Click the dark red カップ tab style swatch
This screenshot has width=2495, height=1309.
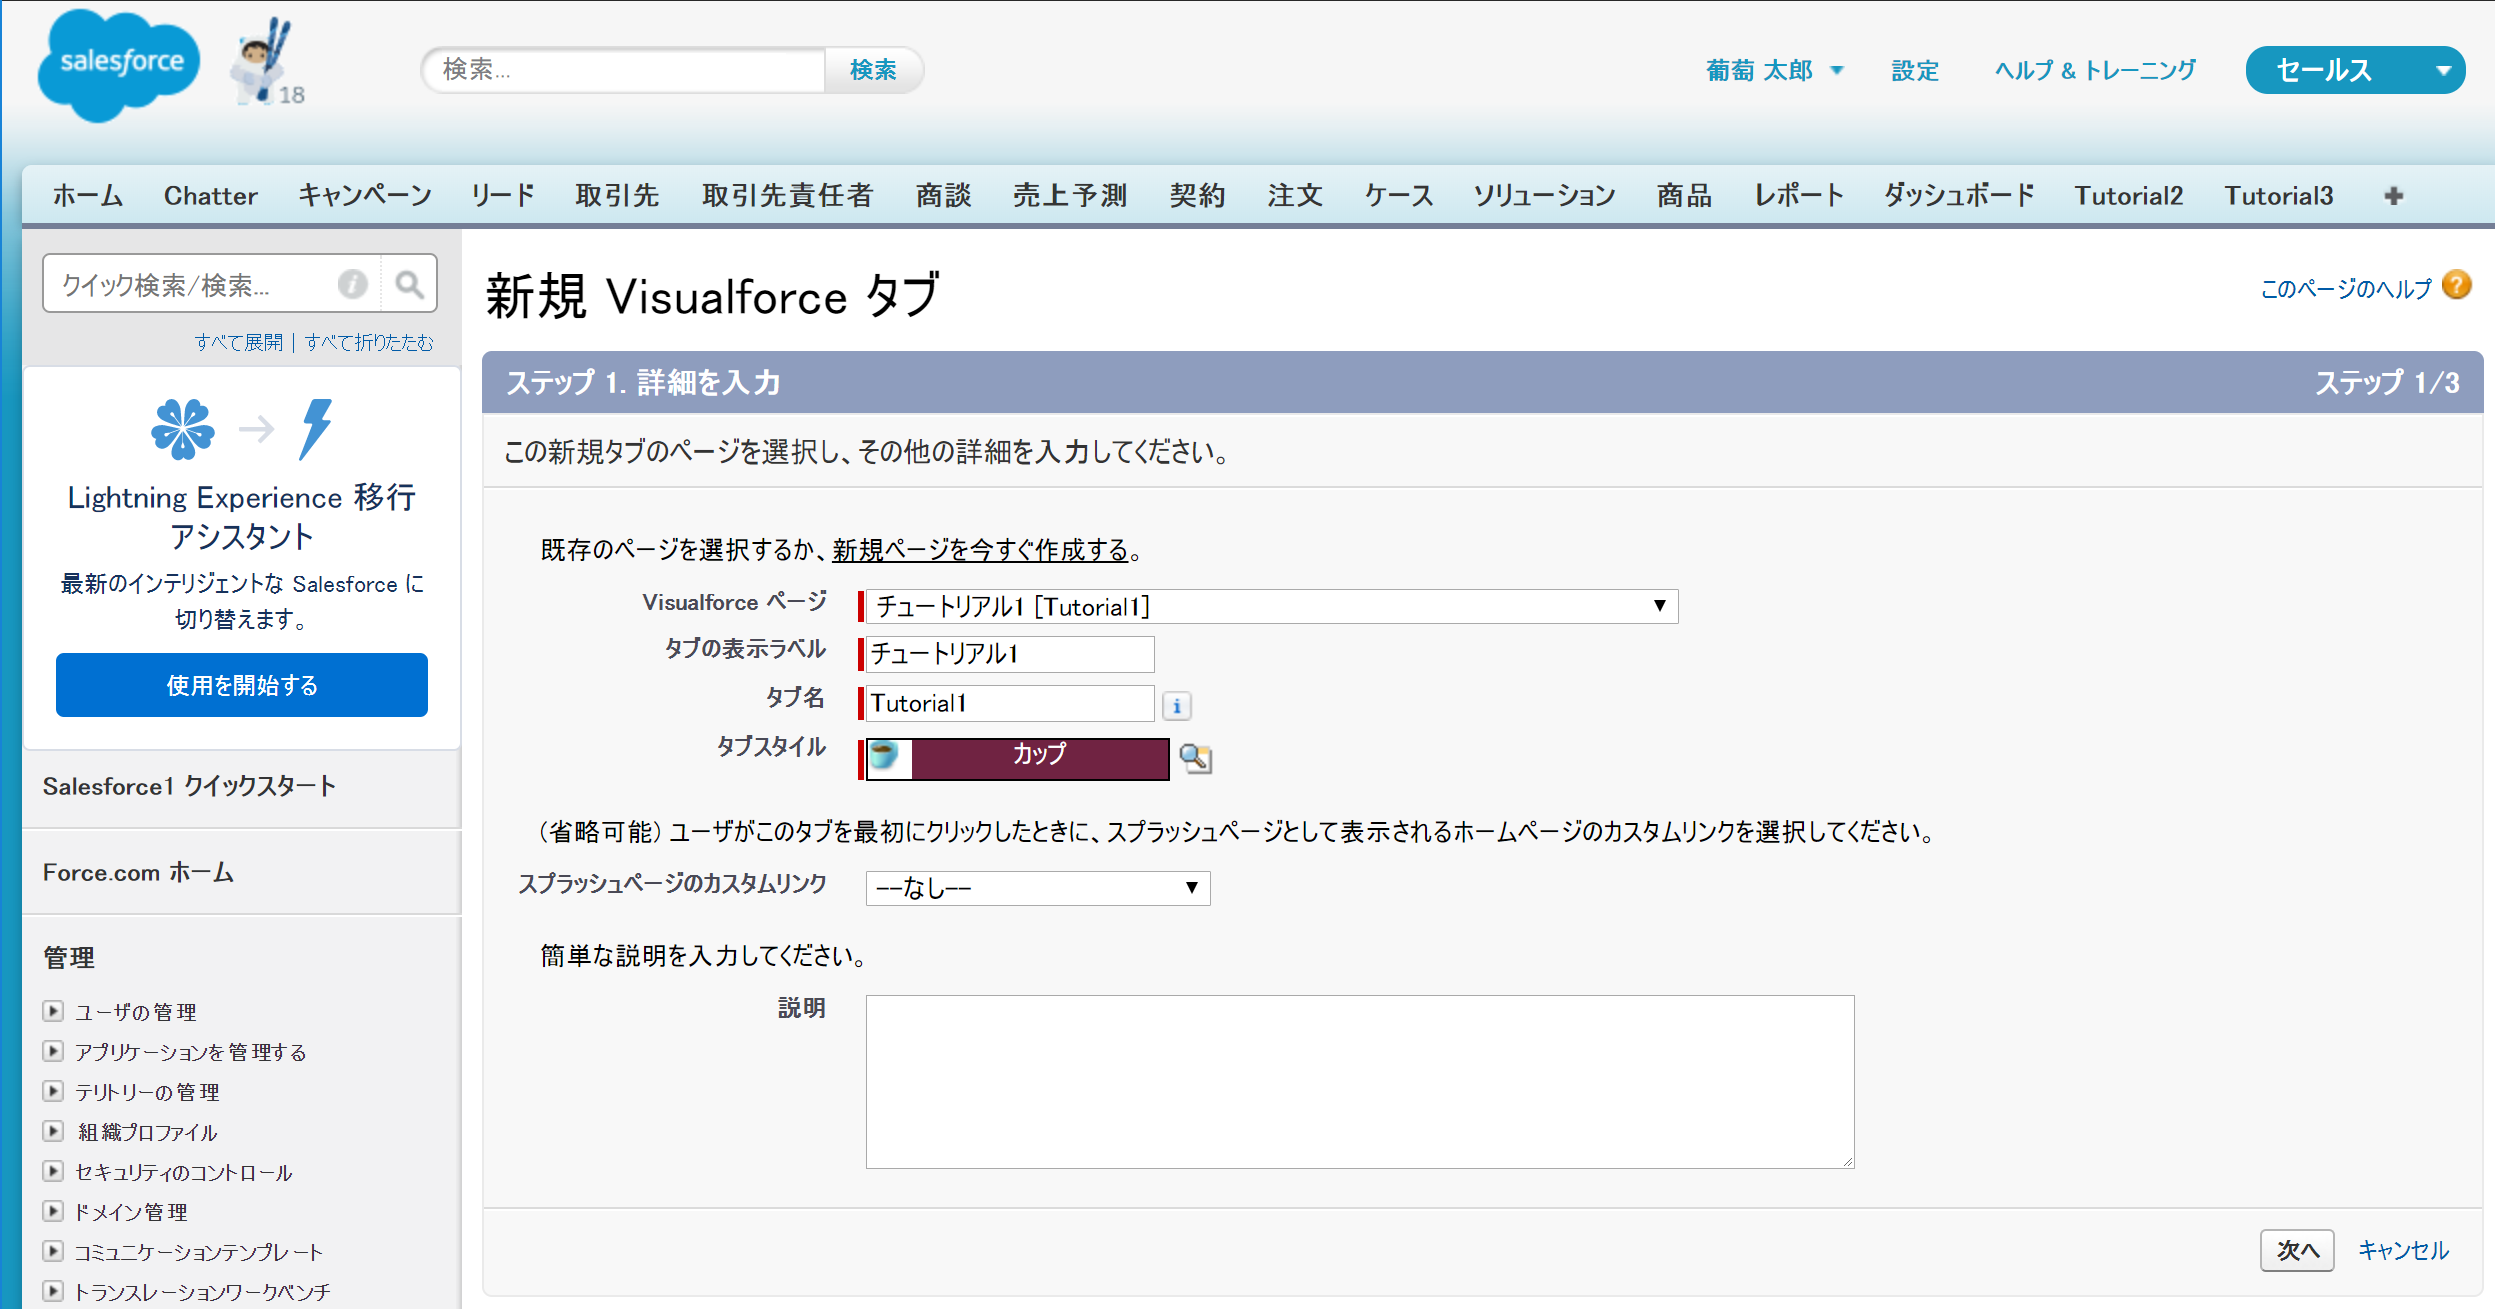(1040, 757)
